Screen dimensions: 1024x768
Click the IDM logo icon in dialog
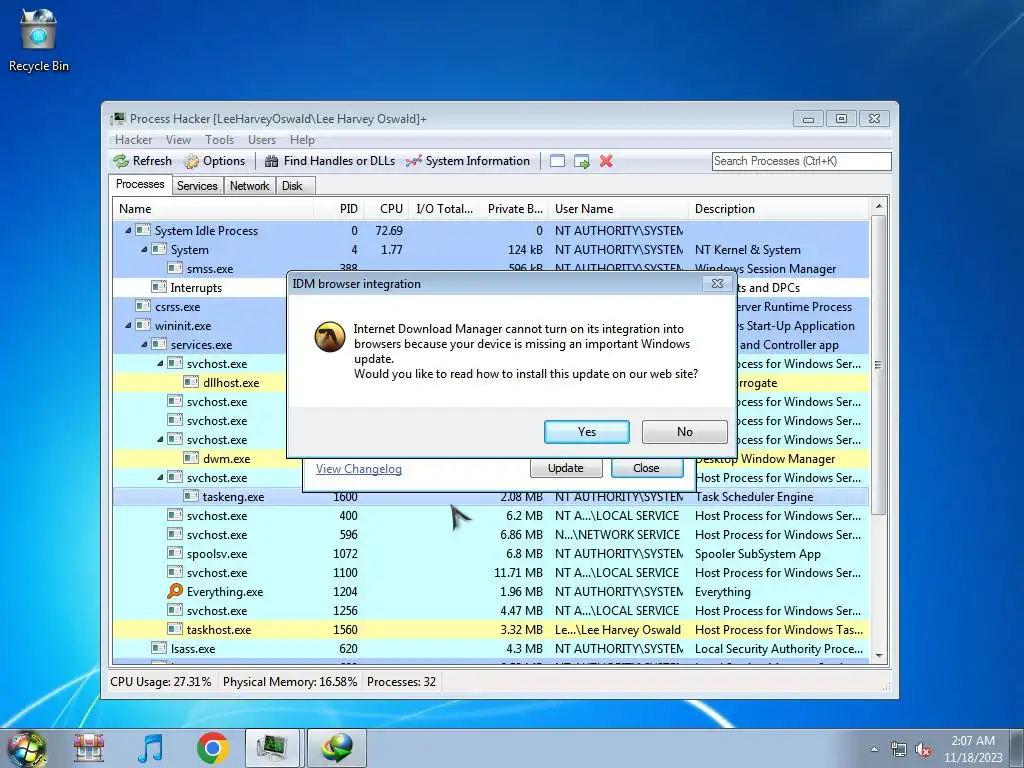tap(330, 337)
